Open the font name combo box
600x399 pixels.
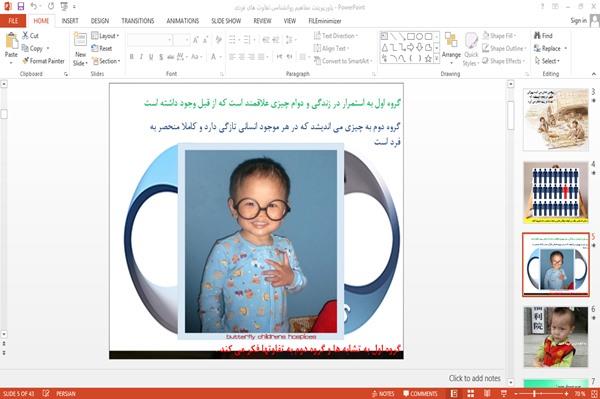pos(150,40)
